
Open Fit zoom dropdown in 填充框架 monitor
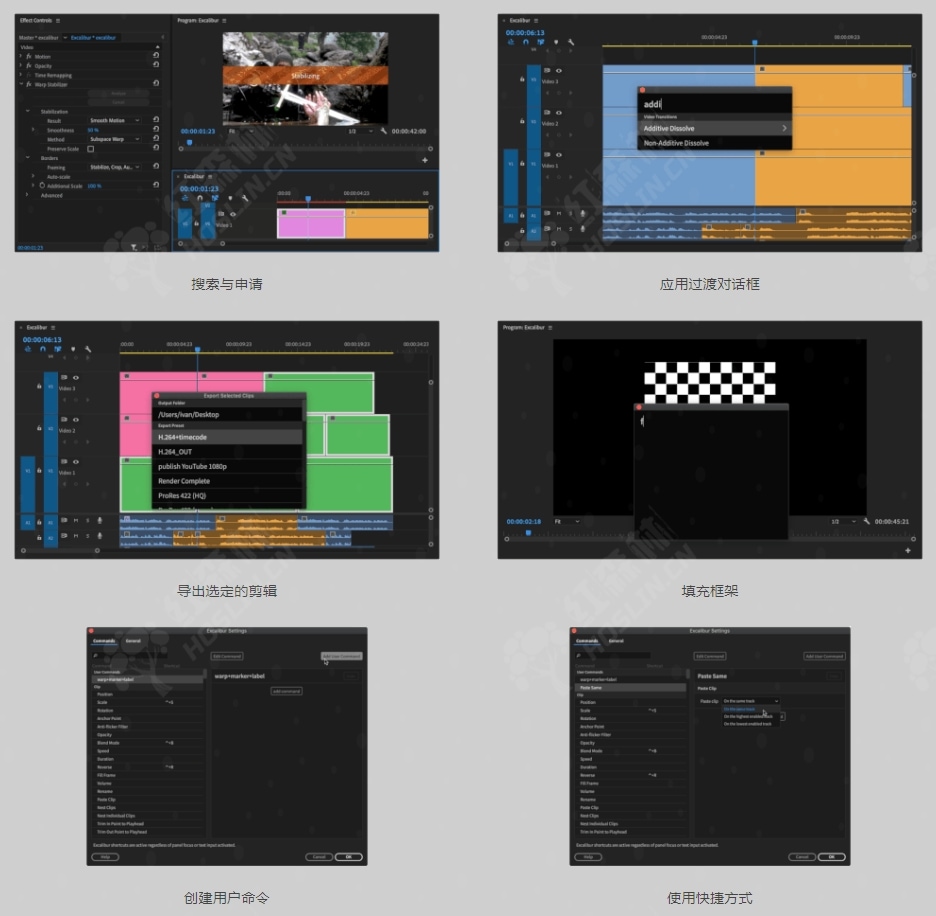[567, 521]
